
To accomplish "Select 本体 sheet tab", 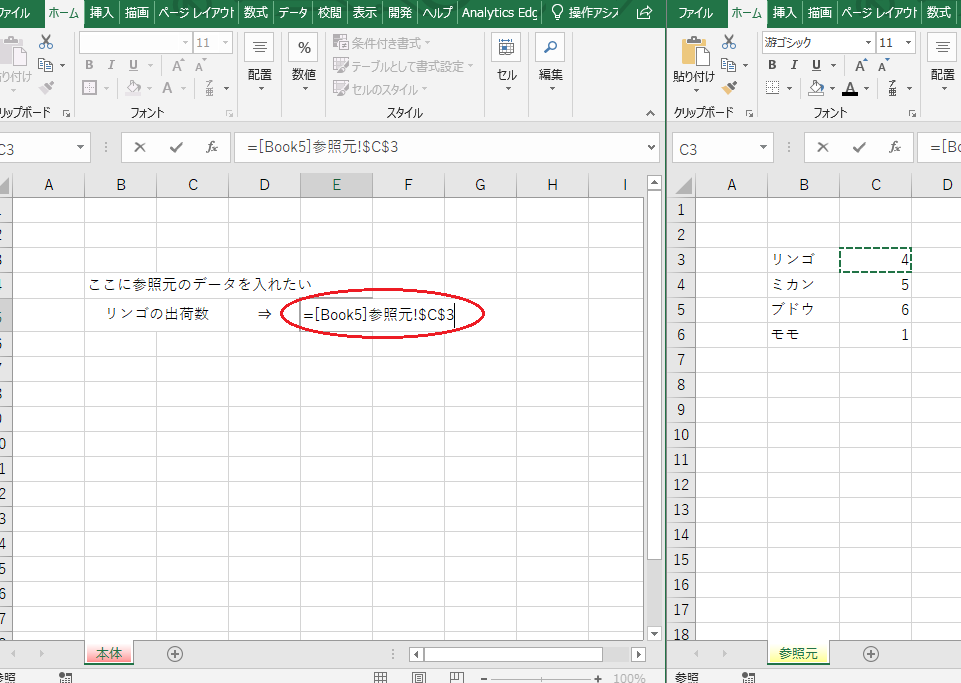I will click(109, 654).
